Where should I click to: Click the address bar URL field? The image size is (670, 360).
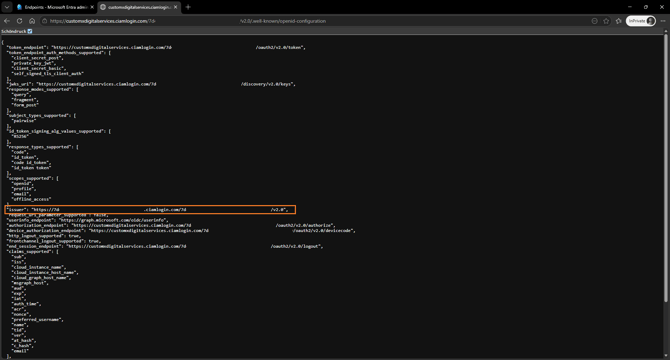[316, 21]
